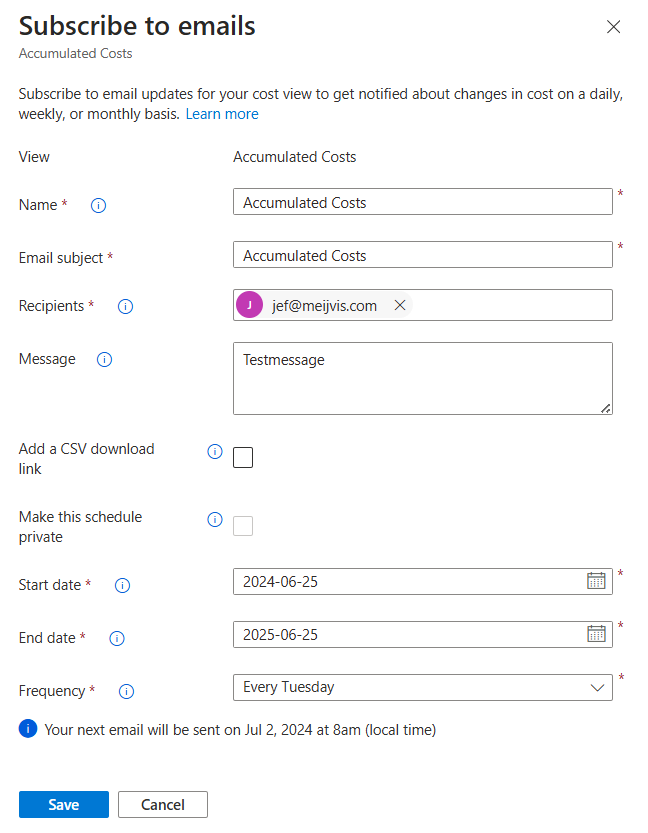Click the Start date info icon
Screen dimensions: 648x833
122,585
